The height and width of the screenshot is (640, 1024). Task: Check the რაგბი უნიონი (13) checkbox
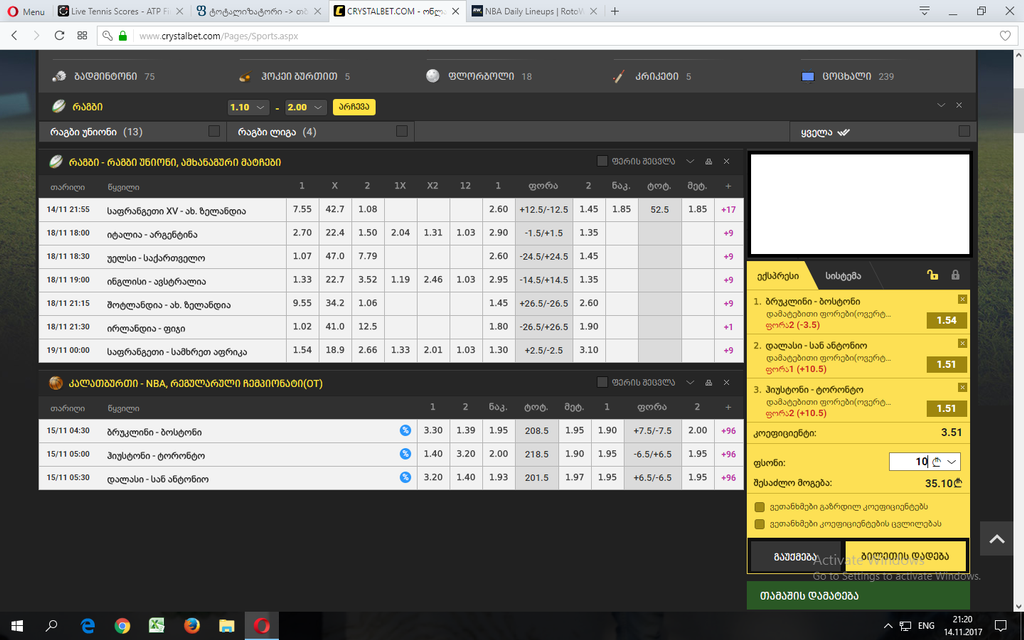point(214,131)
